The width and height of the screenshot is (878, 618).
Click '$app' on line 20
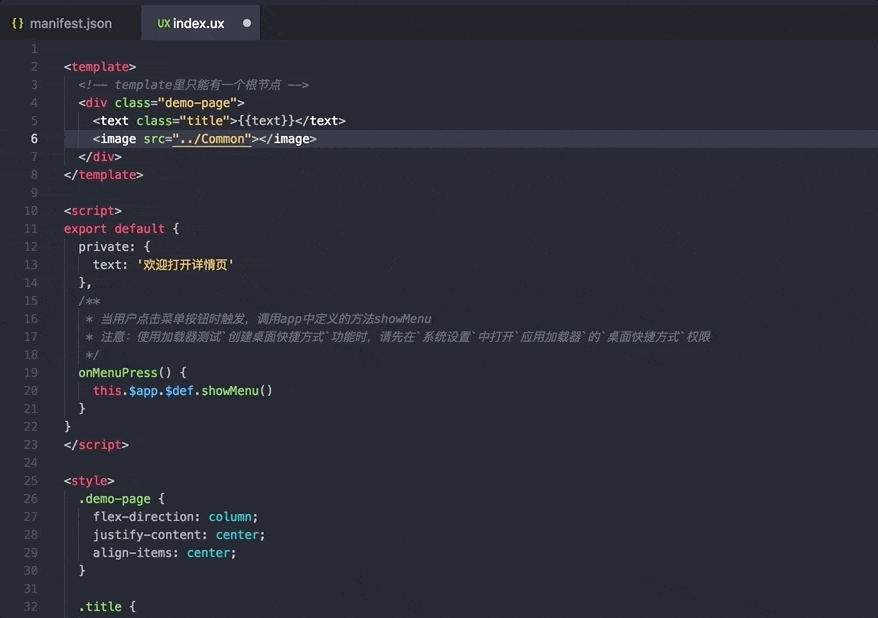tap(143, 391)
